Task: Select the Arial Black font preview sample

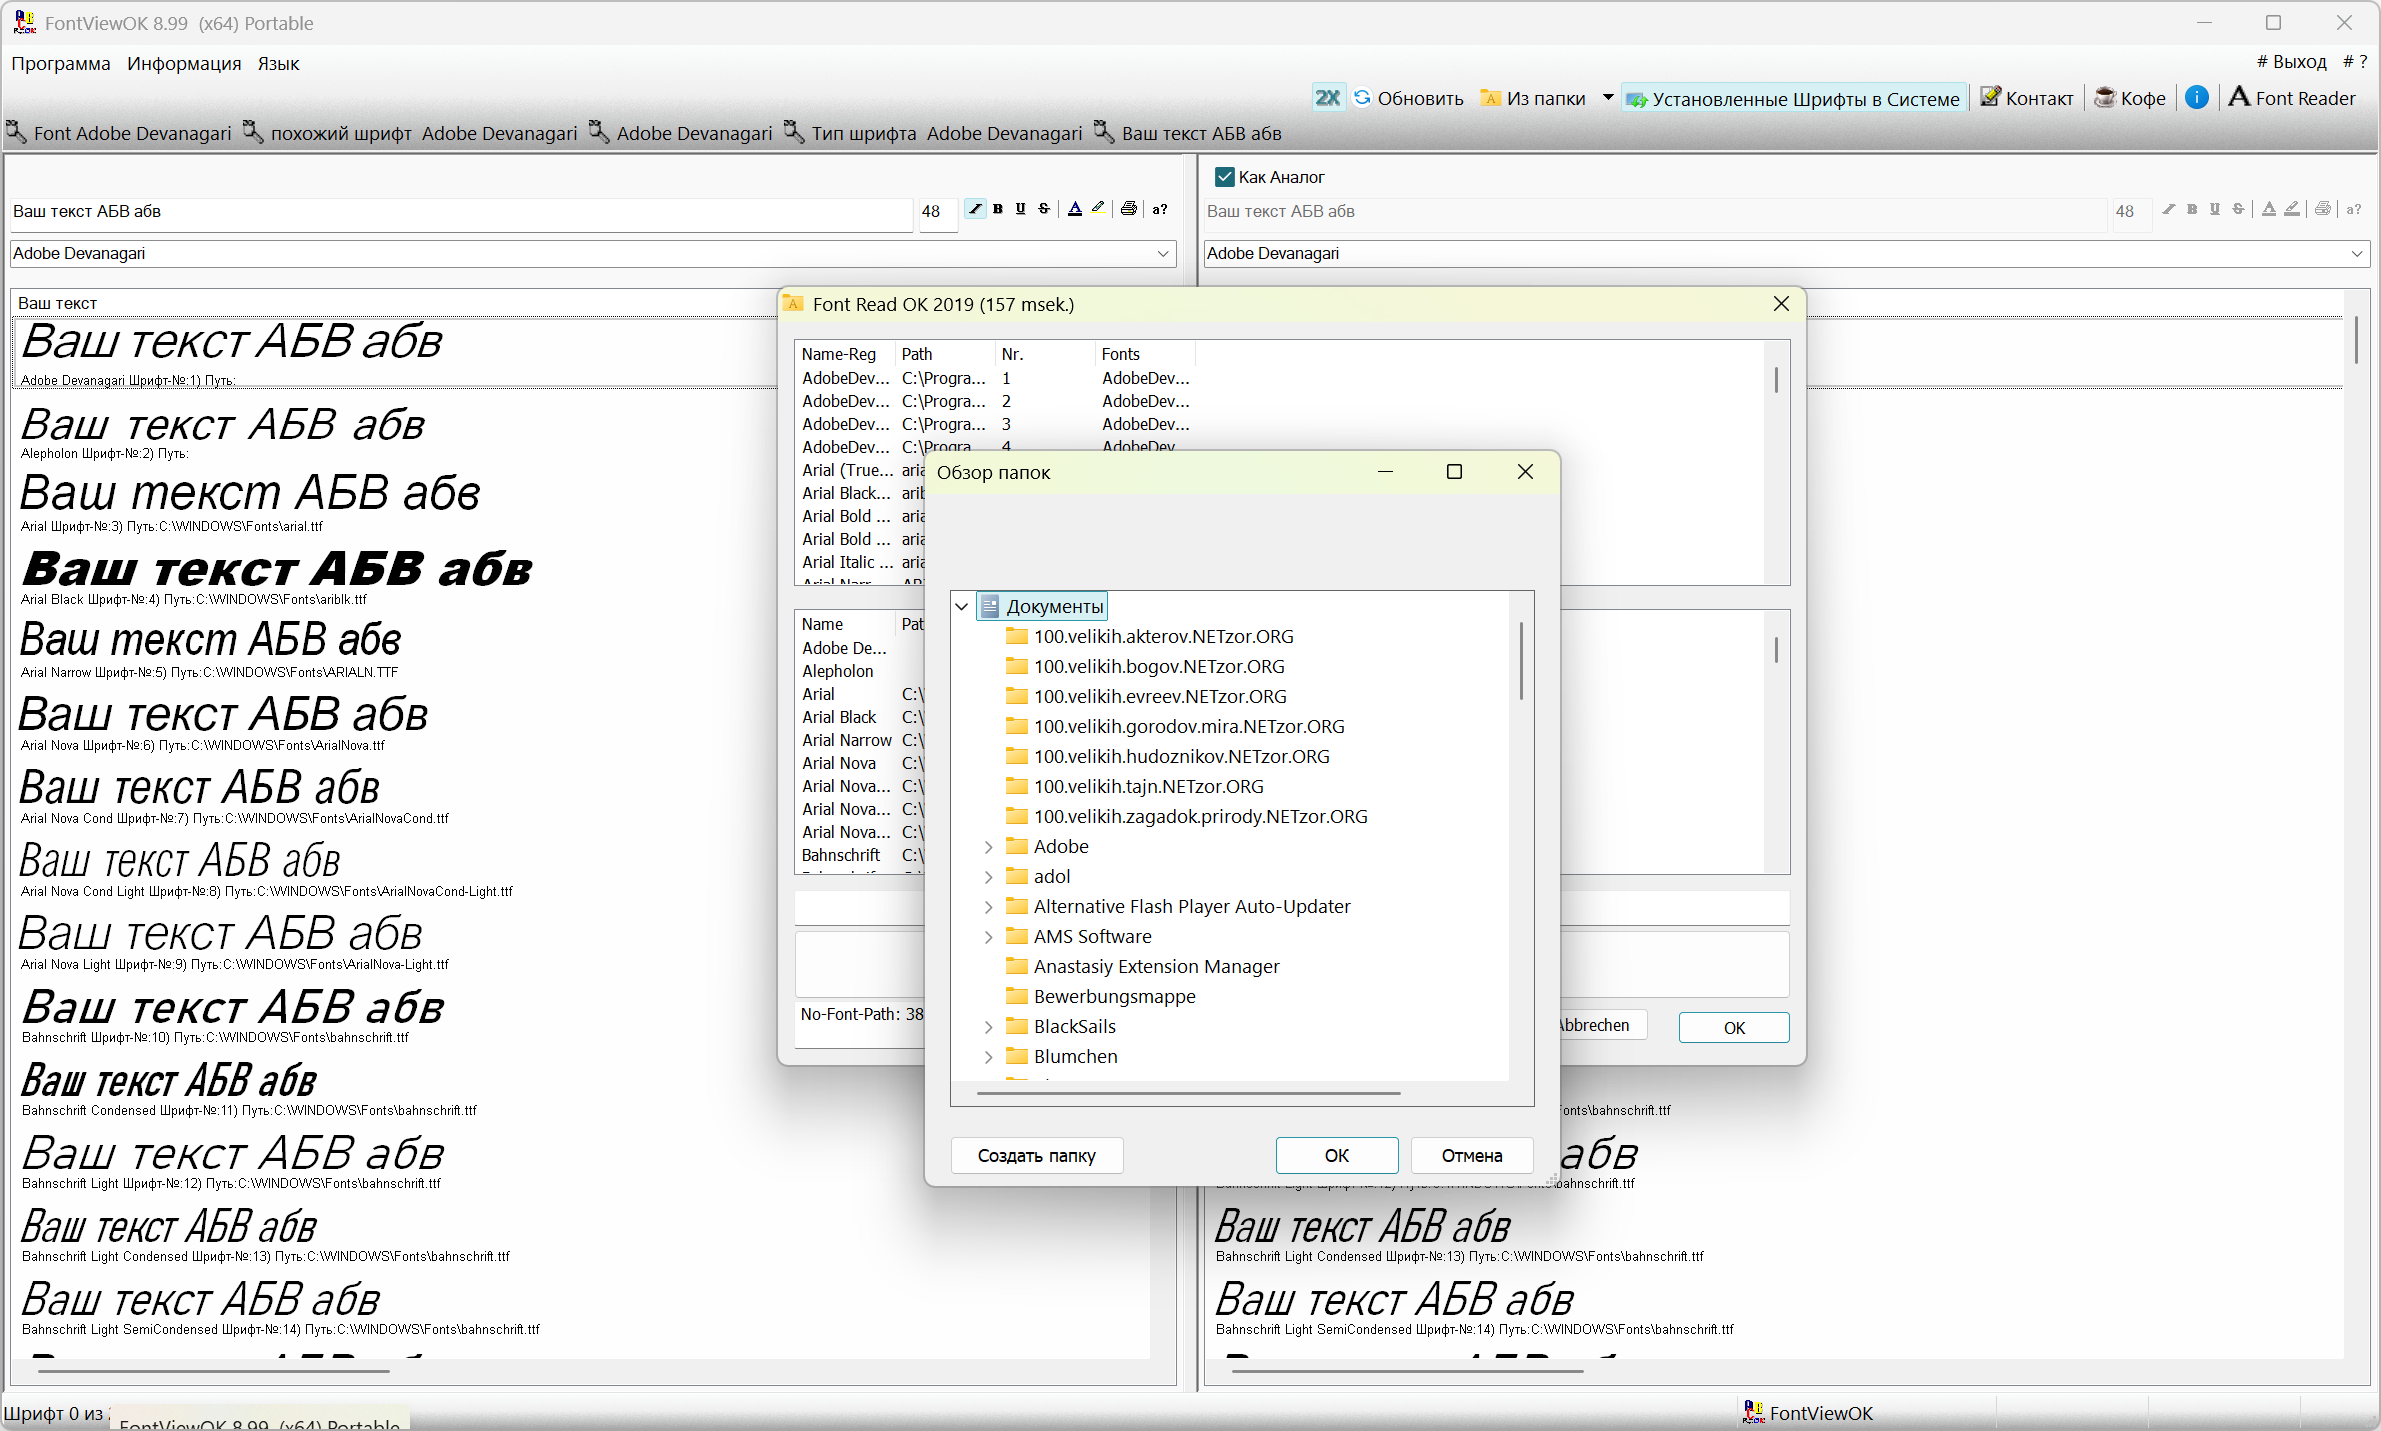Action: [278, 568]
